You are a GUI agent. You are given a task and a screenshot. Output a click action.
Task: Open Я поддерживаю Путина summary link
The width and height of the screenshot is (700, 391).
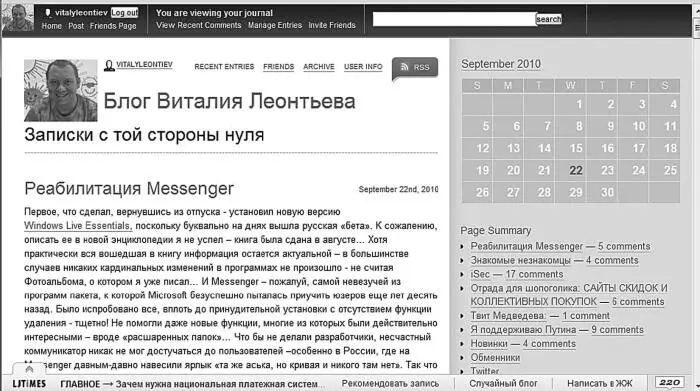(523, 329)
